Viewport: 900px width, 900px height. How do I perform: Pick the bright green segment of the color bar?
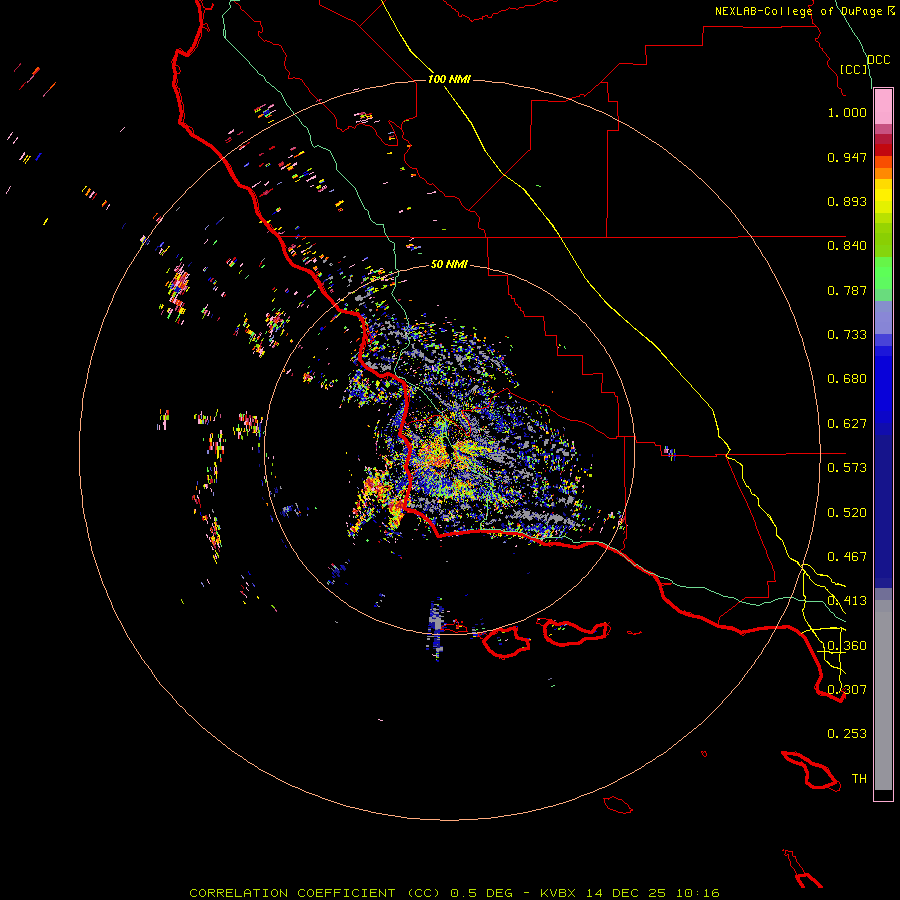[x=883, y=273]
